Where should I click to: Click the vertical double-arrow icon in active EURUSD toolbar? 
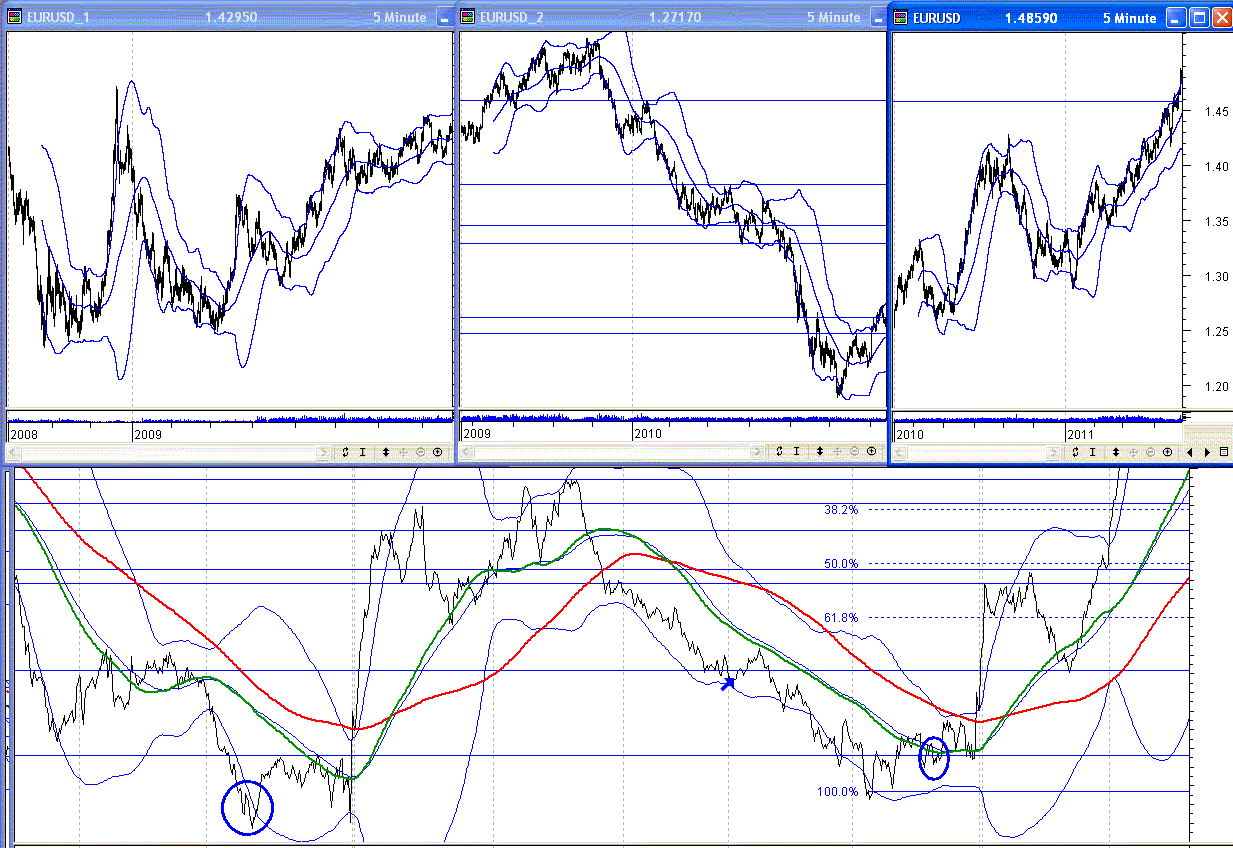pos(1116,452)
